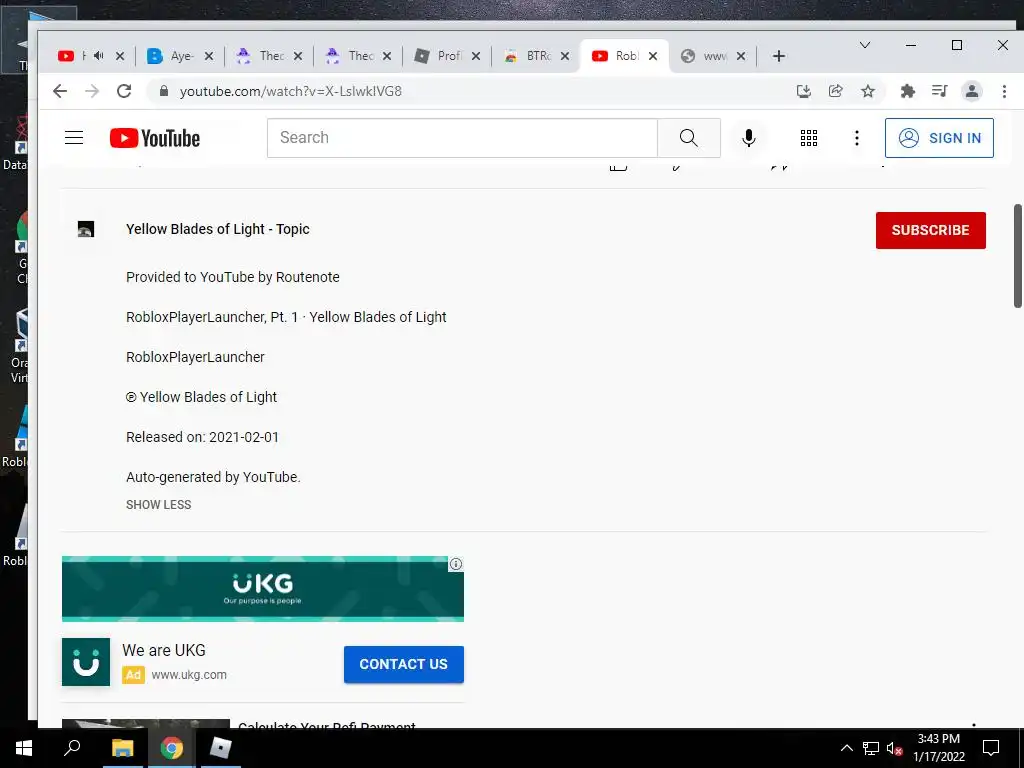Click the Roblox taskbar icon
This screenshot has height=768, width=1024.
pos(221,748)
